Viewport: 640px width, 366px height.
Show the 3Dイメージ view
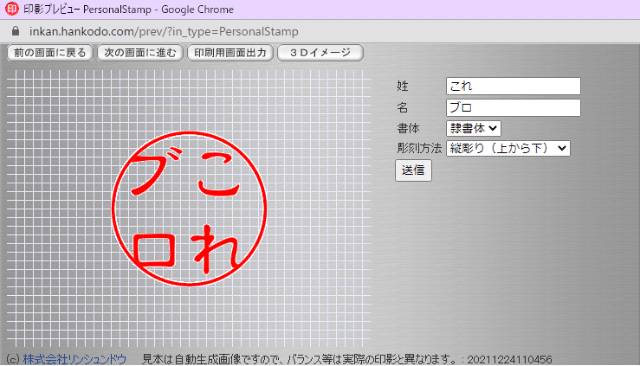320,53
